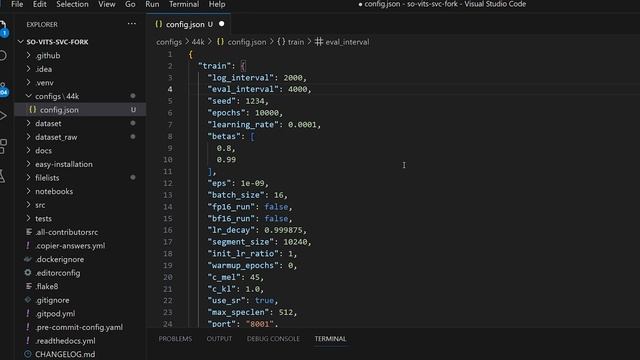Expand the .venv folder

(44, 82)
